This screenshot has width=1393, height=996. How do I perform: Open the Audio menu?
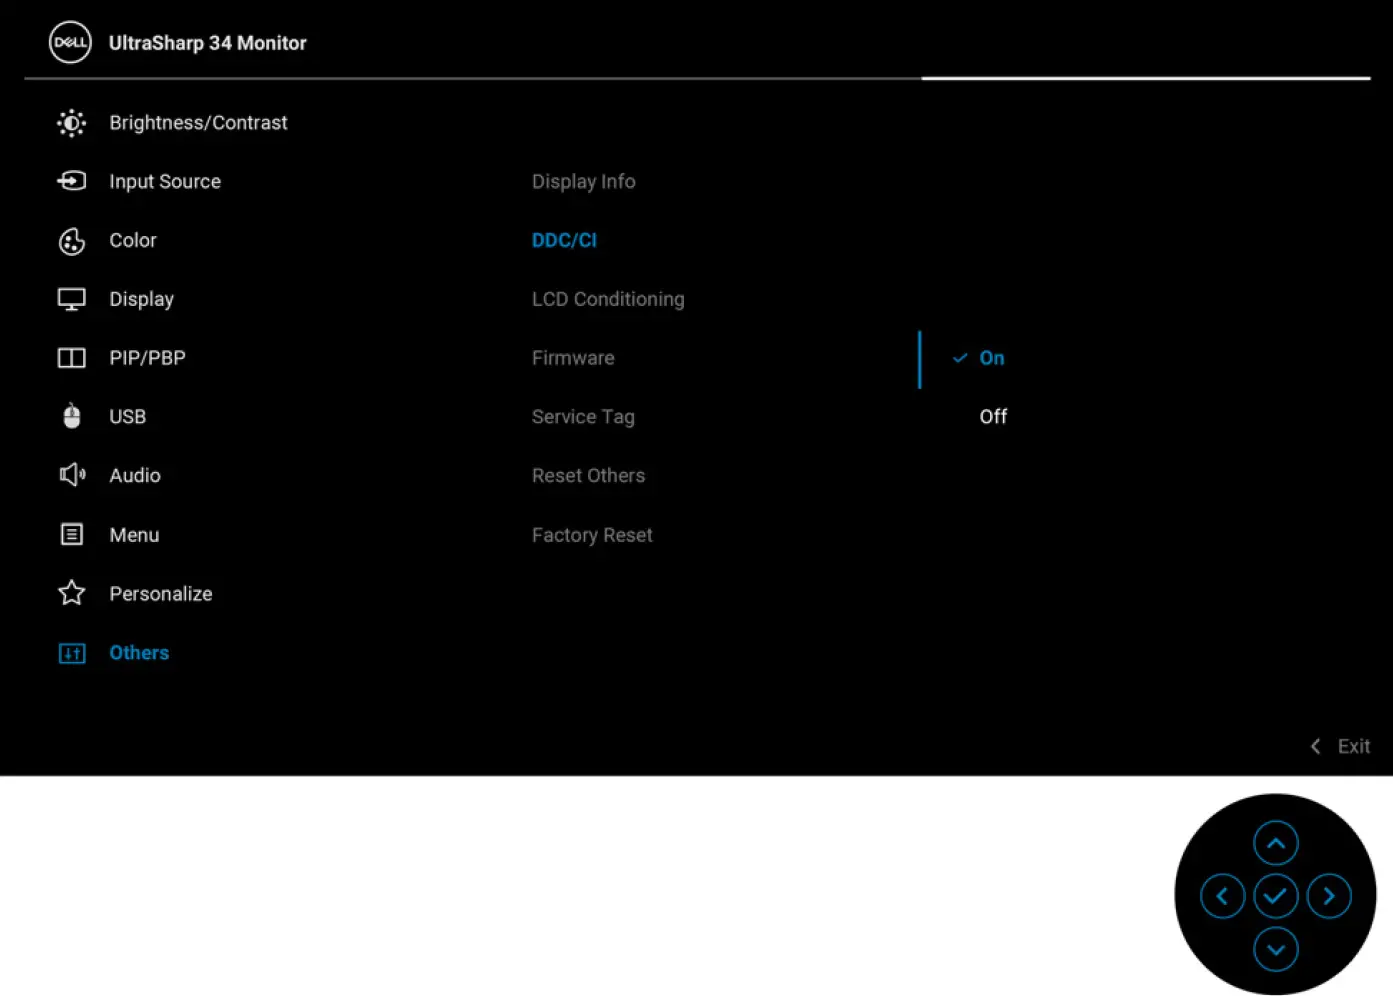pos(135,475)
